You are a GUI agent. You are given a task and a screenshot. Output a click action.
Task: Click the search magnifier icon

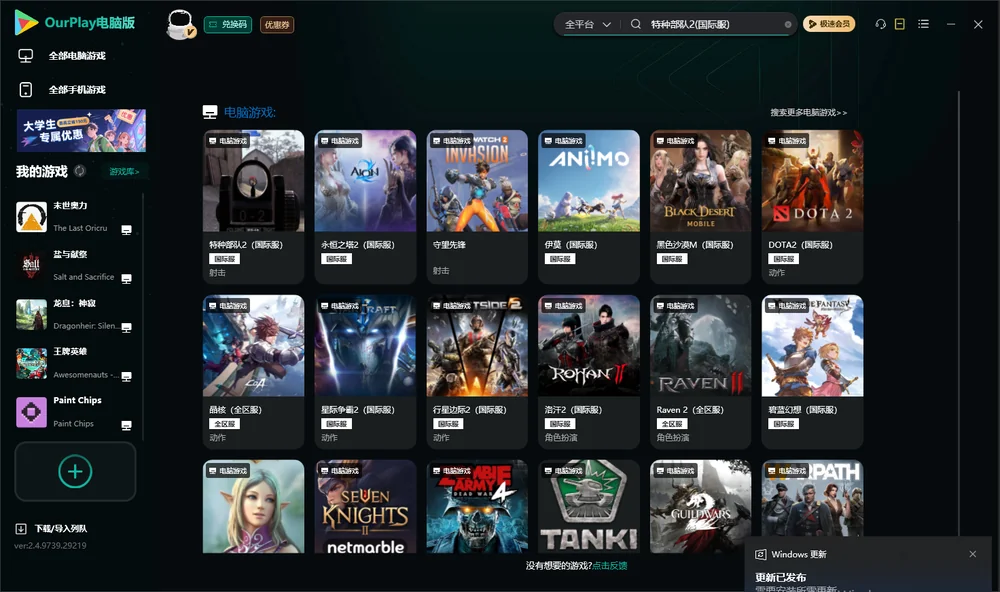pyautogui.click(x=636, y=24)
